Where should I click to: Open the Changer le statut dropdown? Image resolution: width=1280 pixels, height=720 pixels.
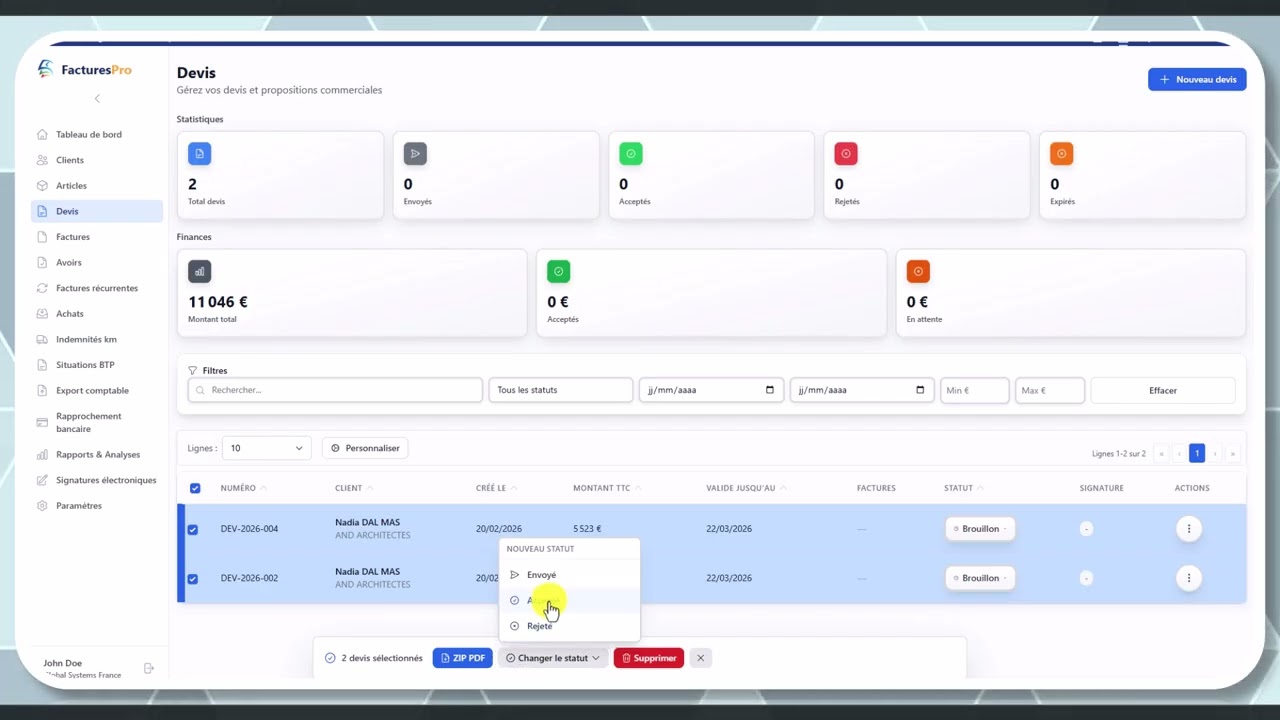pyautogui.click(x=553, y=658)
